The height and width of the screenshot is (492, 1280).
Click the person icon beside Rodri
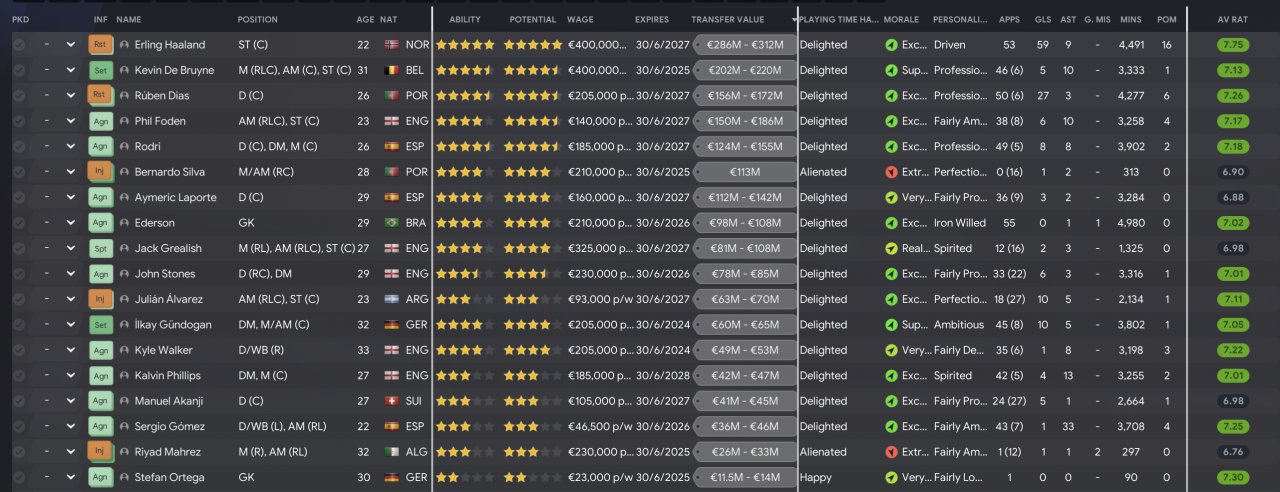pos(124,147)
